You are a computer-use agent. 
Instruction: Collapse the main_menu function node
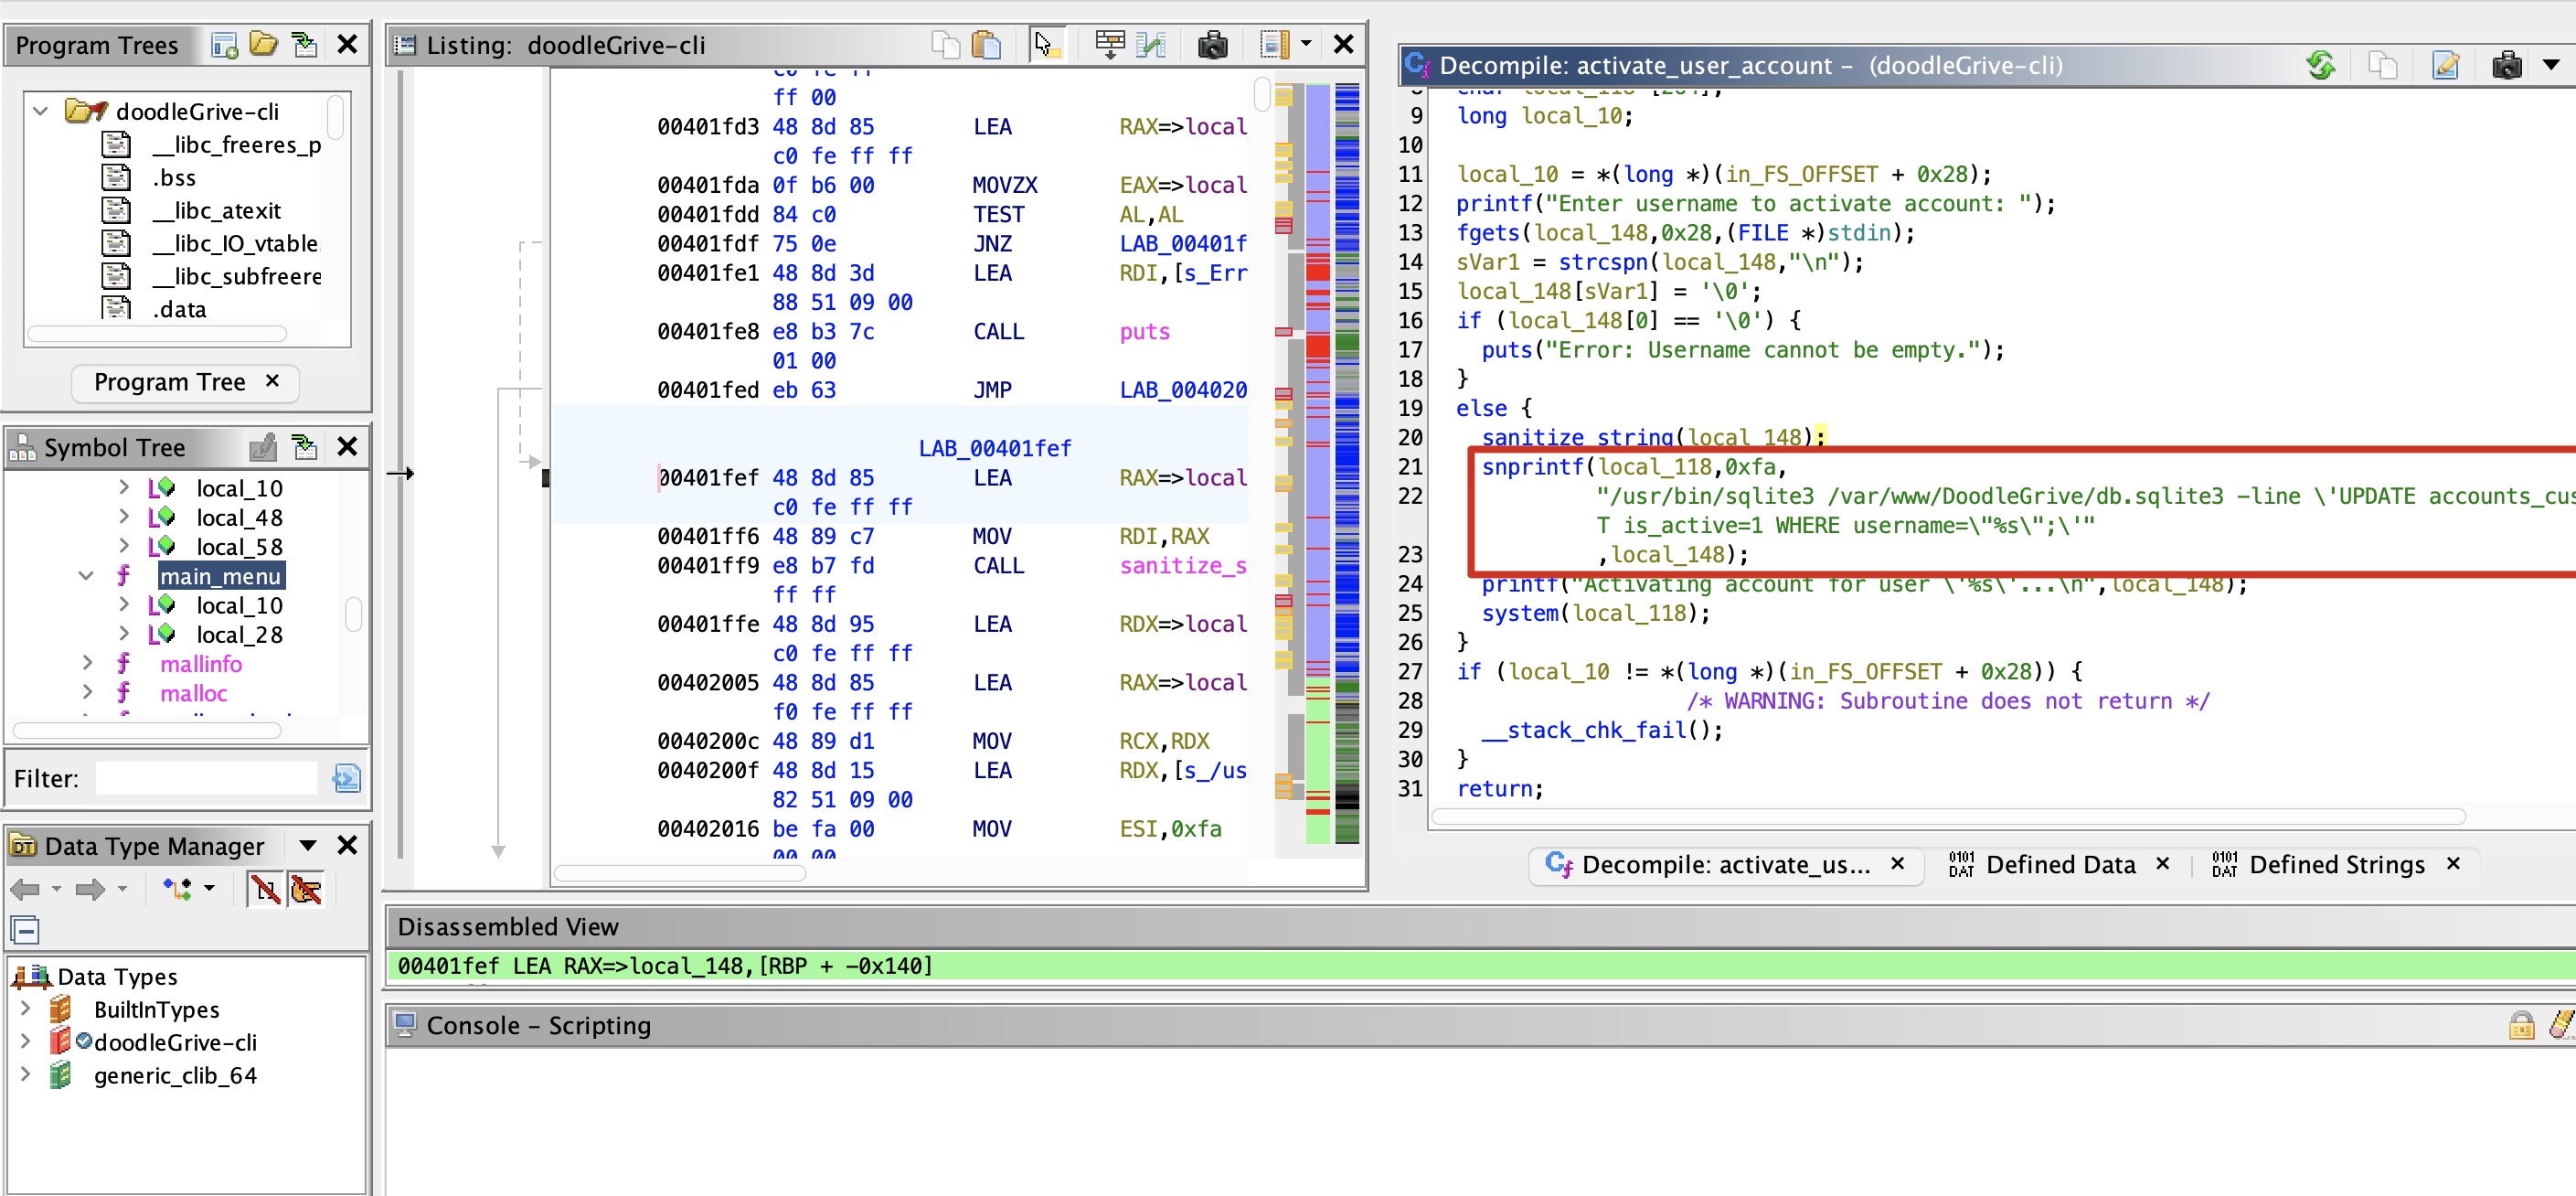[x=86, y=576]
